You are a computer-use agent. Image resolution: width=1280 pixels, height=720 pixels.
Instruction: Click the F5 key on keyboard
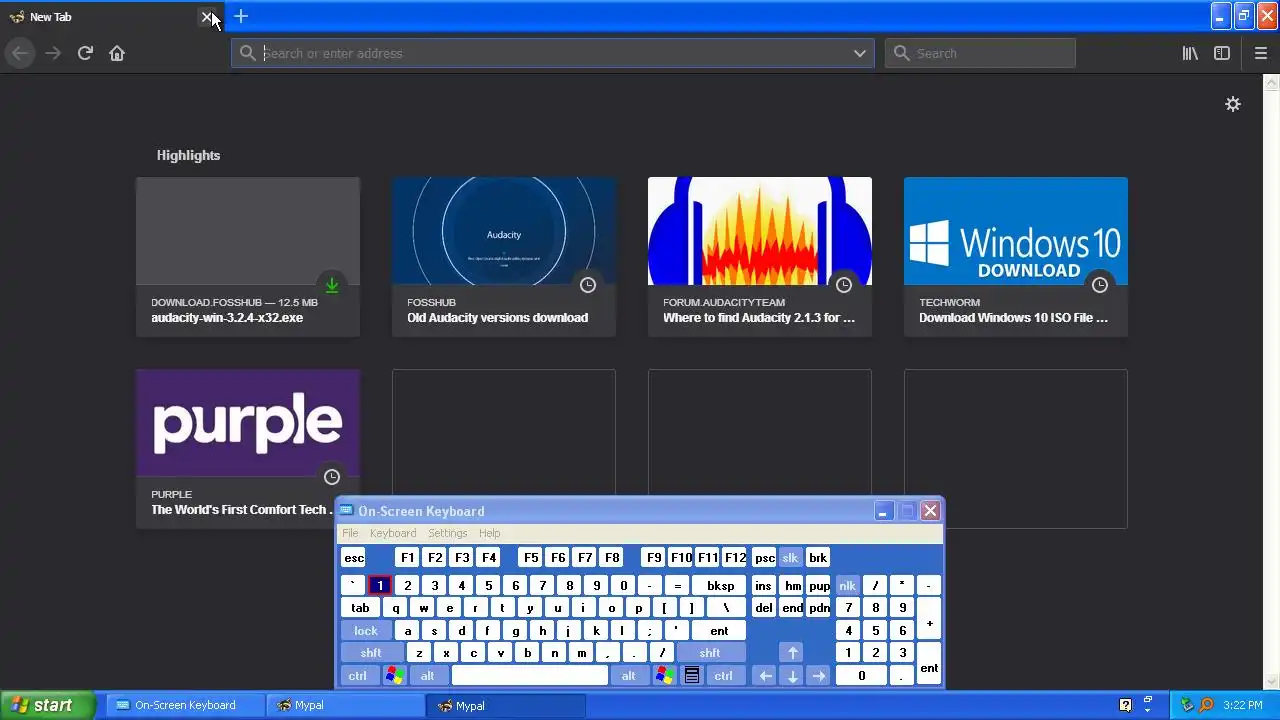click(x=530, y=558)
